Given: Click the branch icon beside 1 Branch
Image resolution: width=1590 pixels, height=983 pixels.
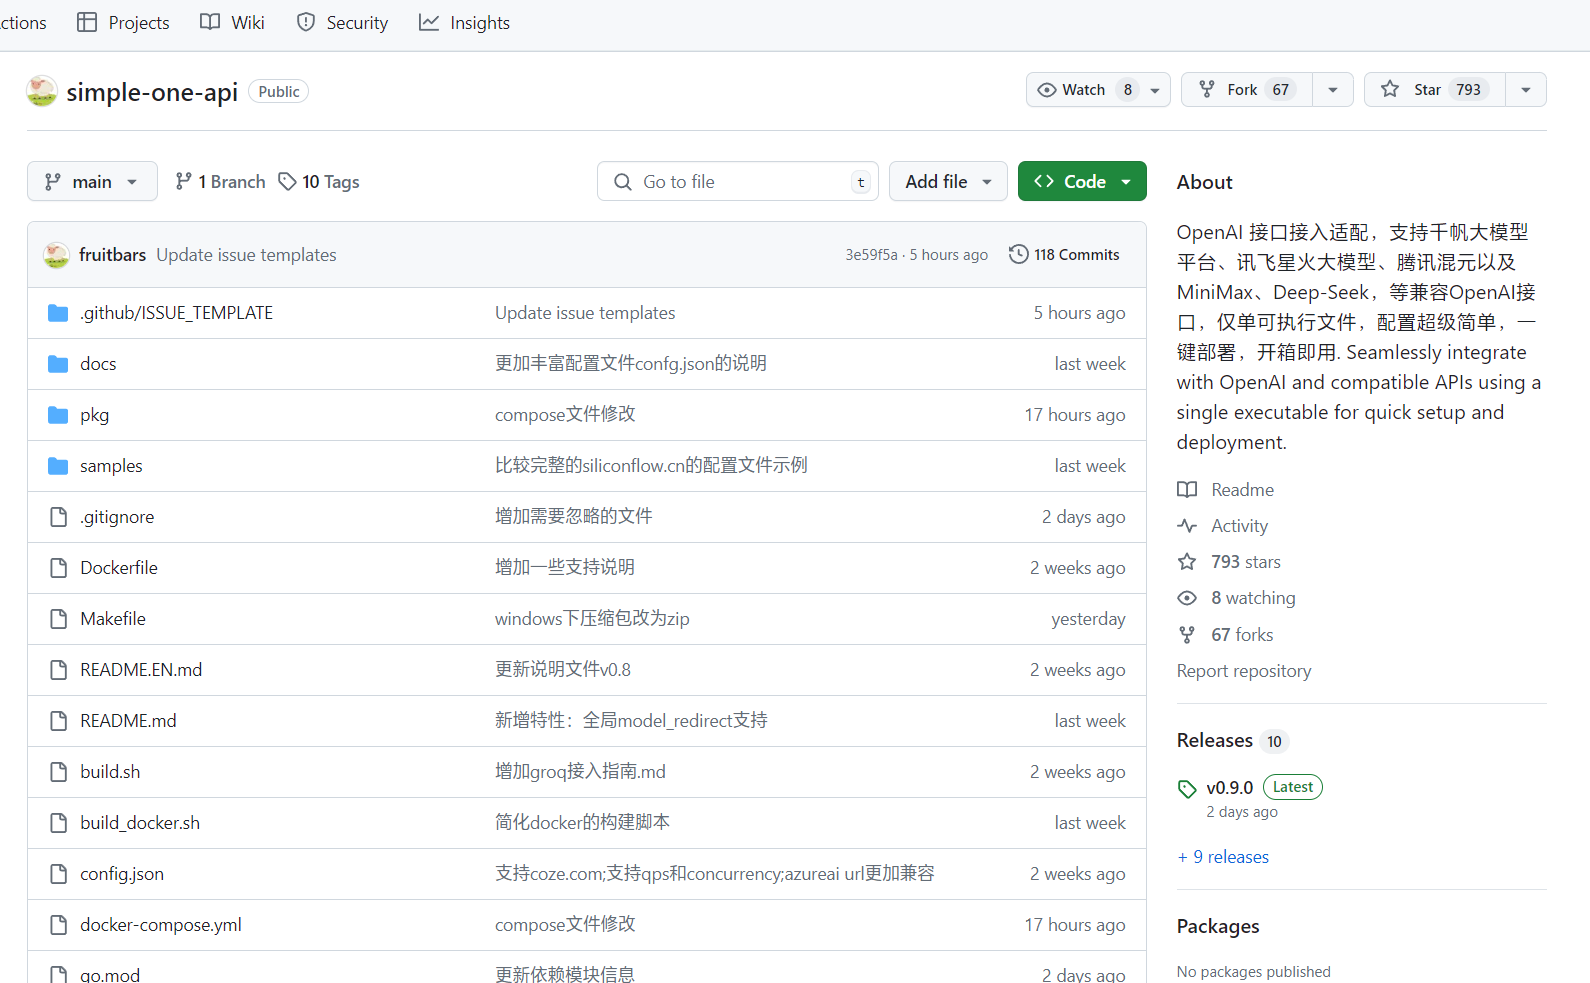Looking at the screenshot, I should pos(183,181).
